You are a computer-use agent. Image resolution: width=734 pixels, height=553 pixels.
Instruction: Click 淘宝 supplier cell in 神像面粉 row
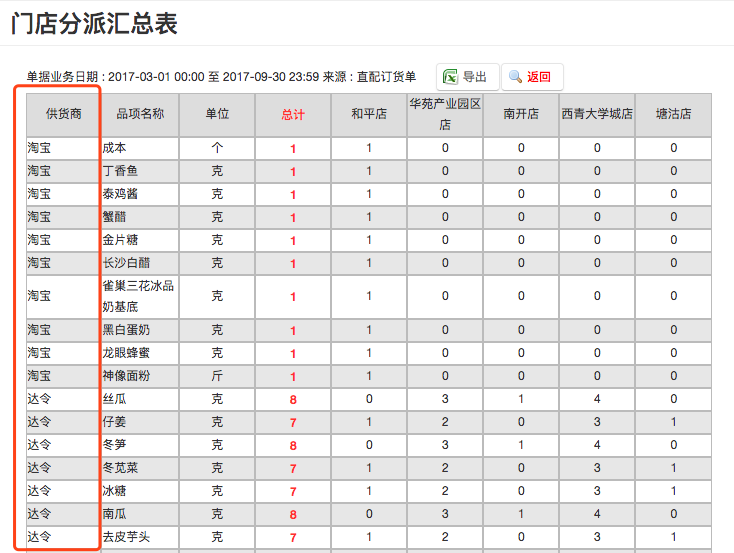point(64,376)
